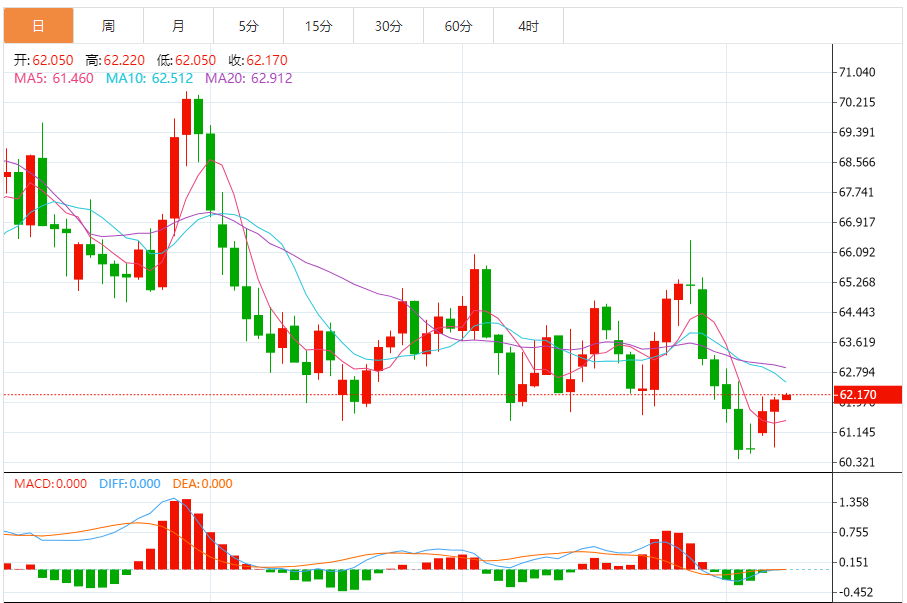Click the 71.040 price axis label

858,72
